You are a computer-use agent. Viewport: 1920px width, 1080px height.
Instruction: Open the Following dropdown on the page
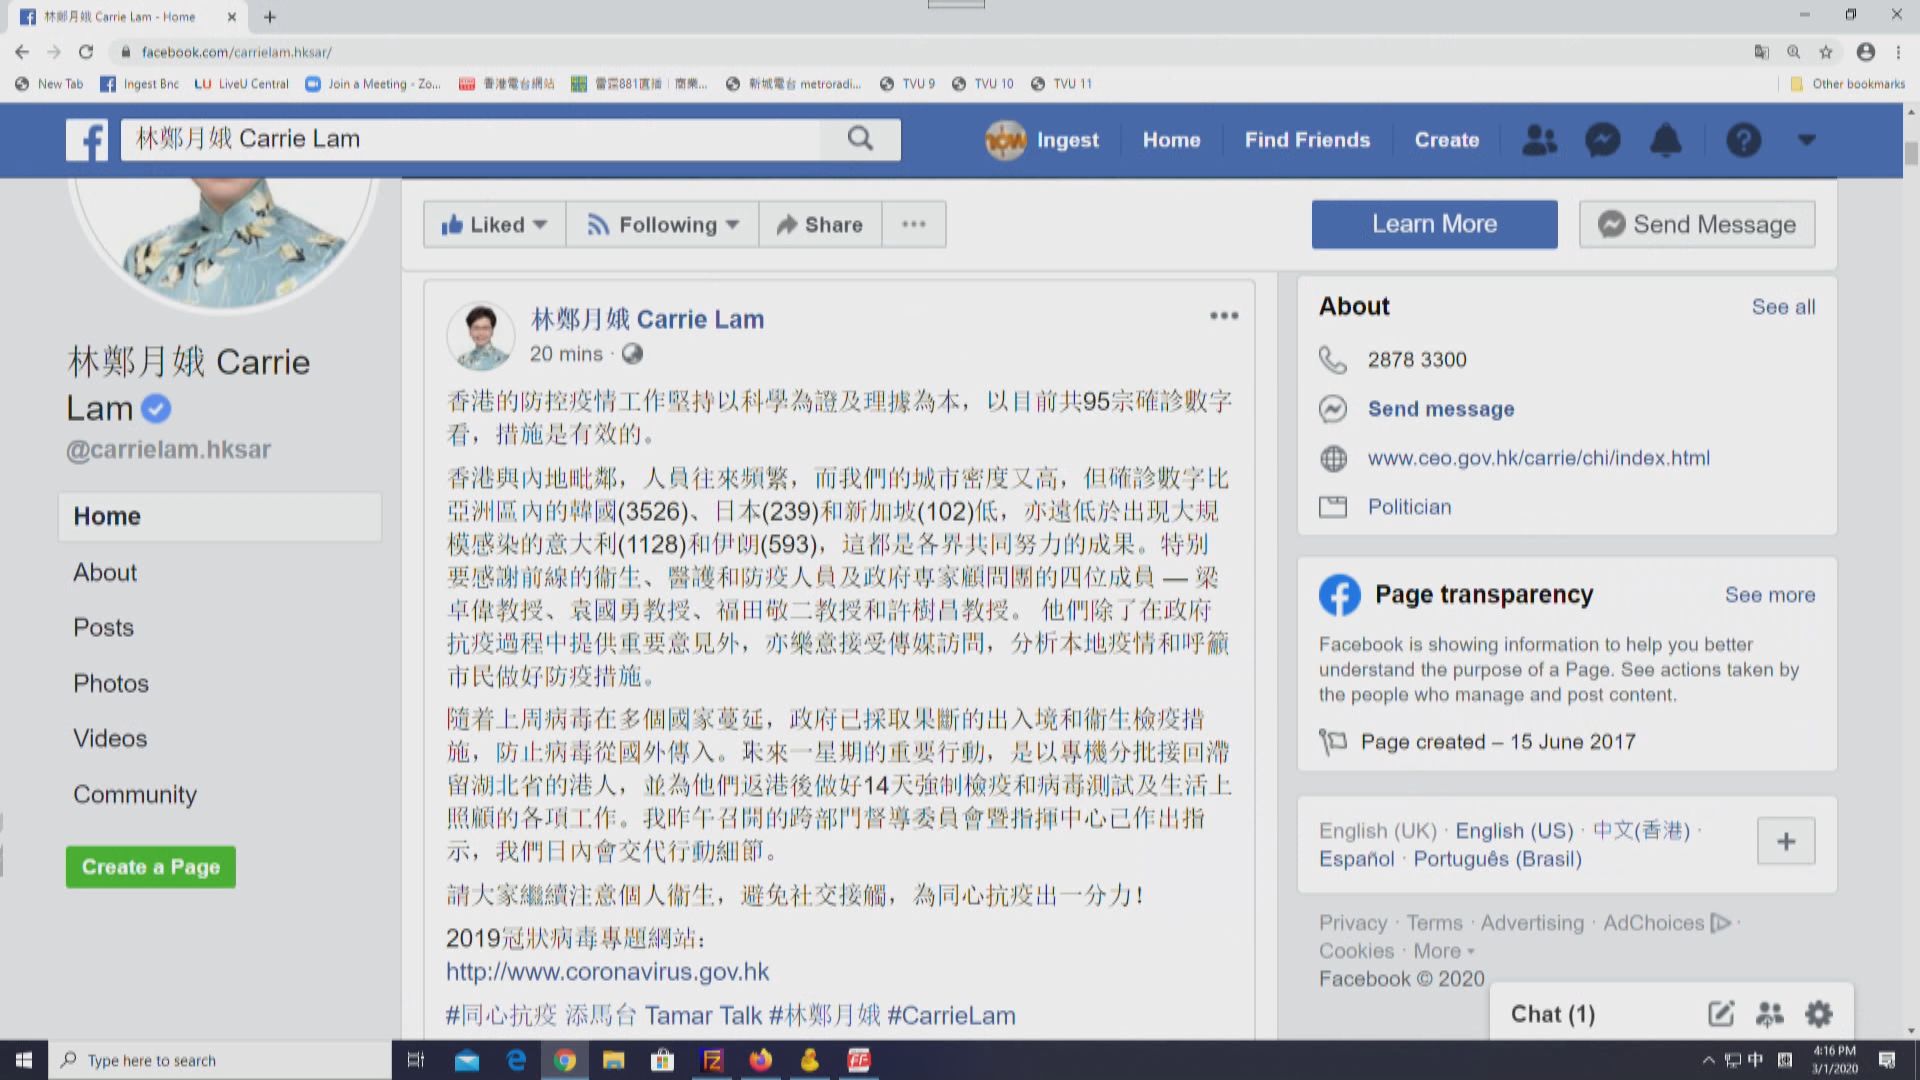pyautogui.click(x=662, y=224)
